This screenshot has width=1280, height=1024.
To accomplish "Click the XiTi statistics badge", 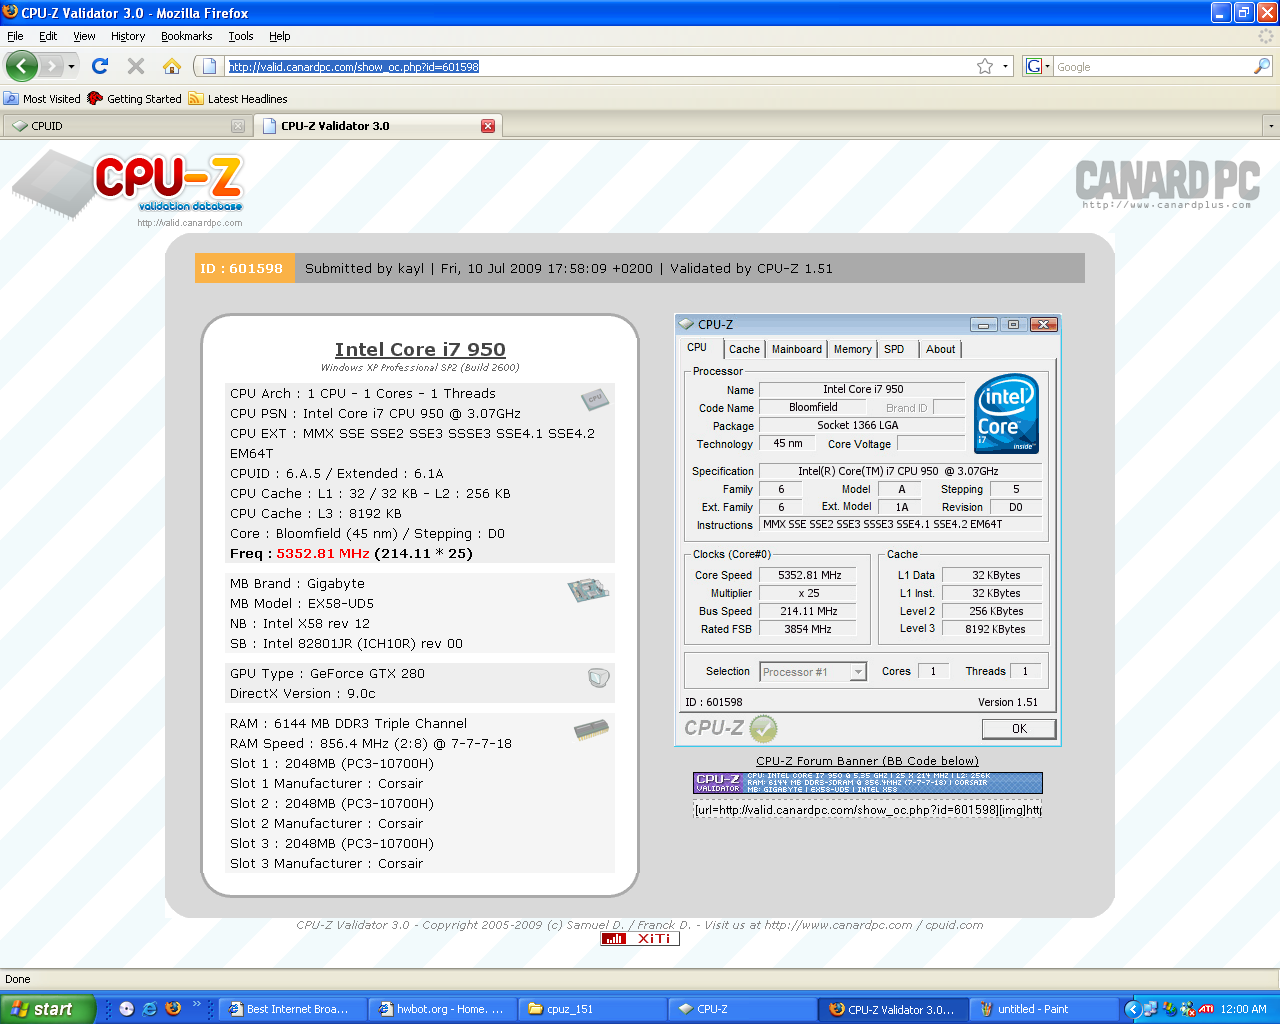I will [640, 939].
